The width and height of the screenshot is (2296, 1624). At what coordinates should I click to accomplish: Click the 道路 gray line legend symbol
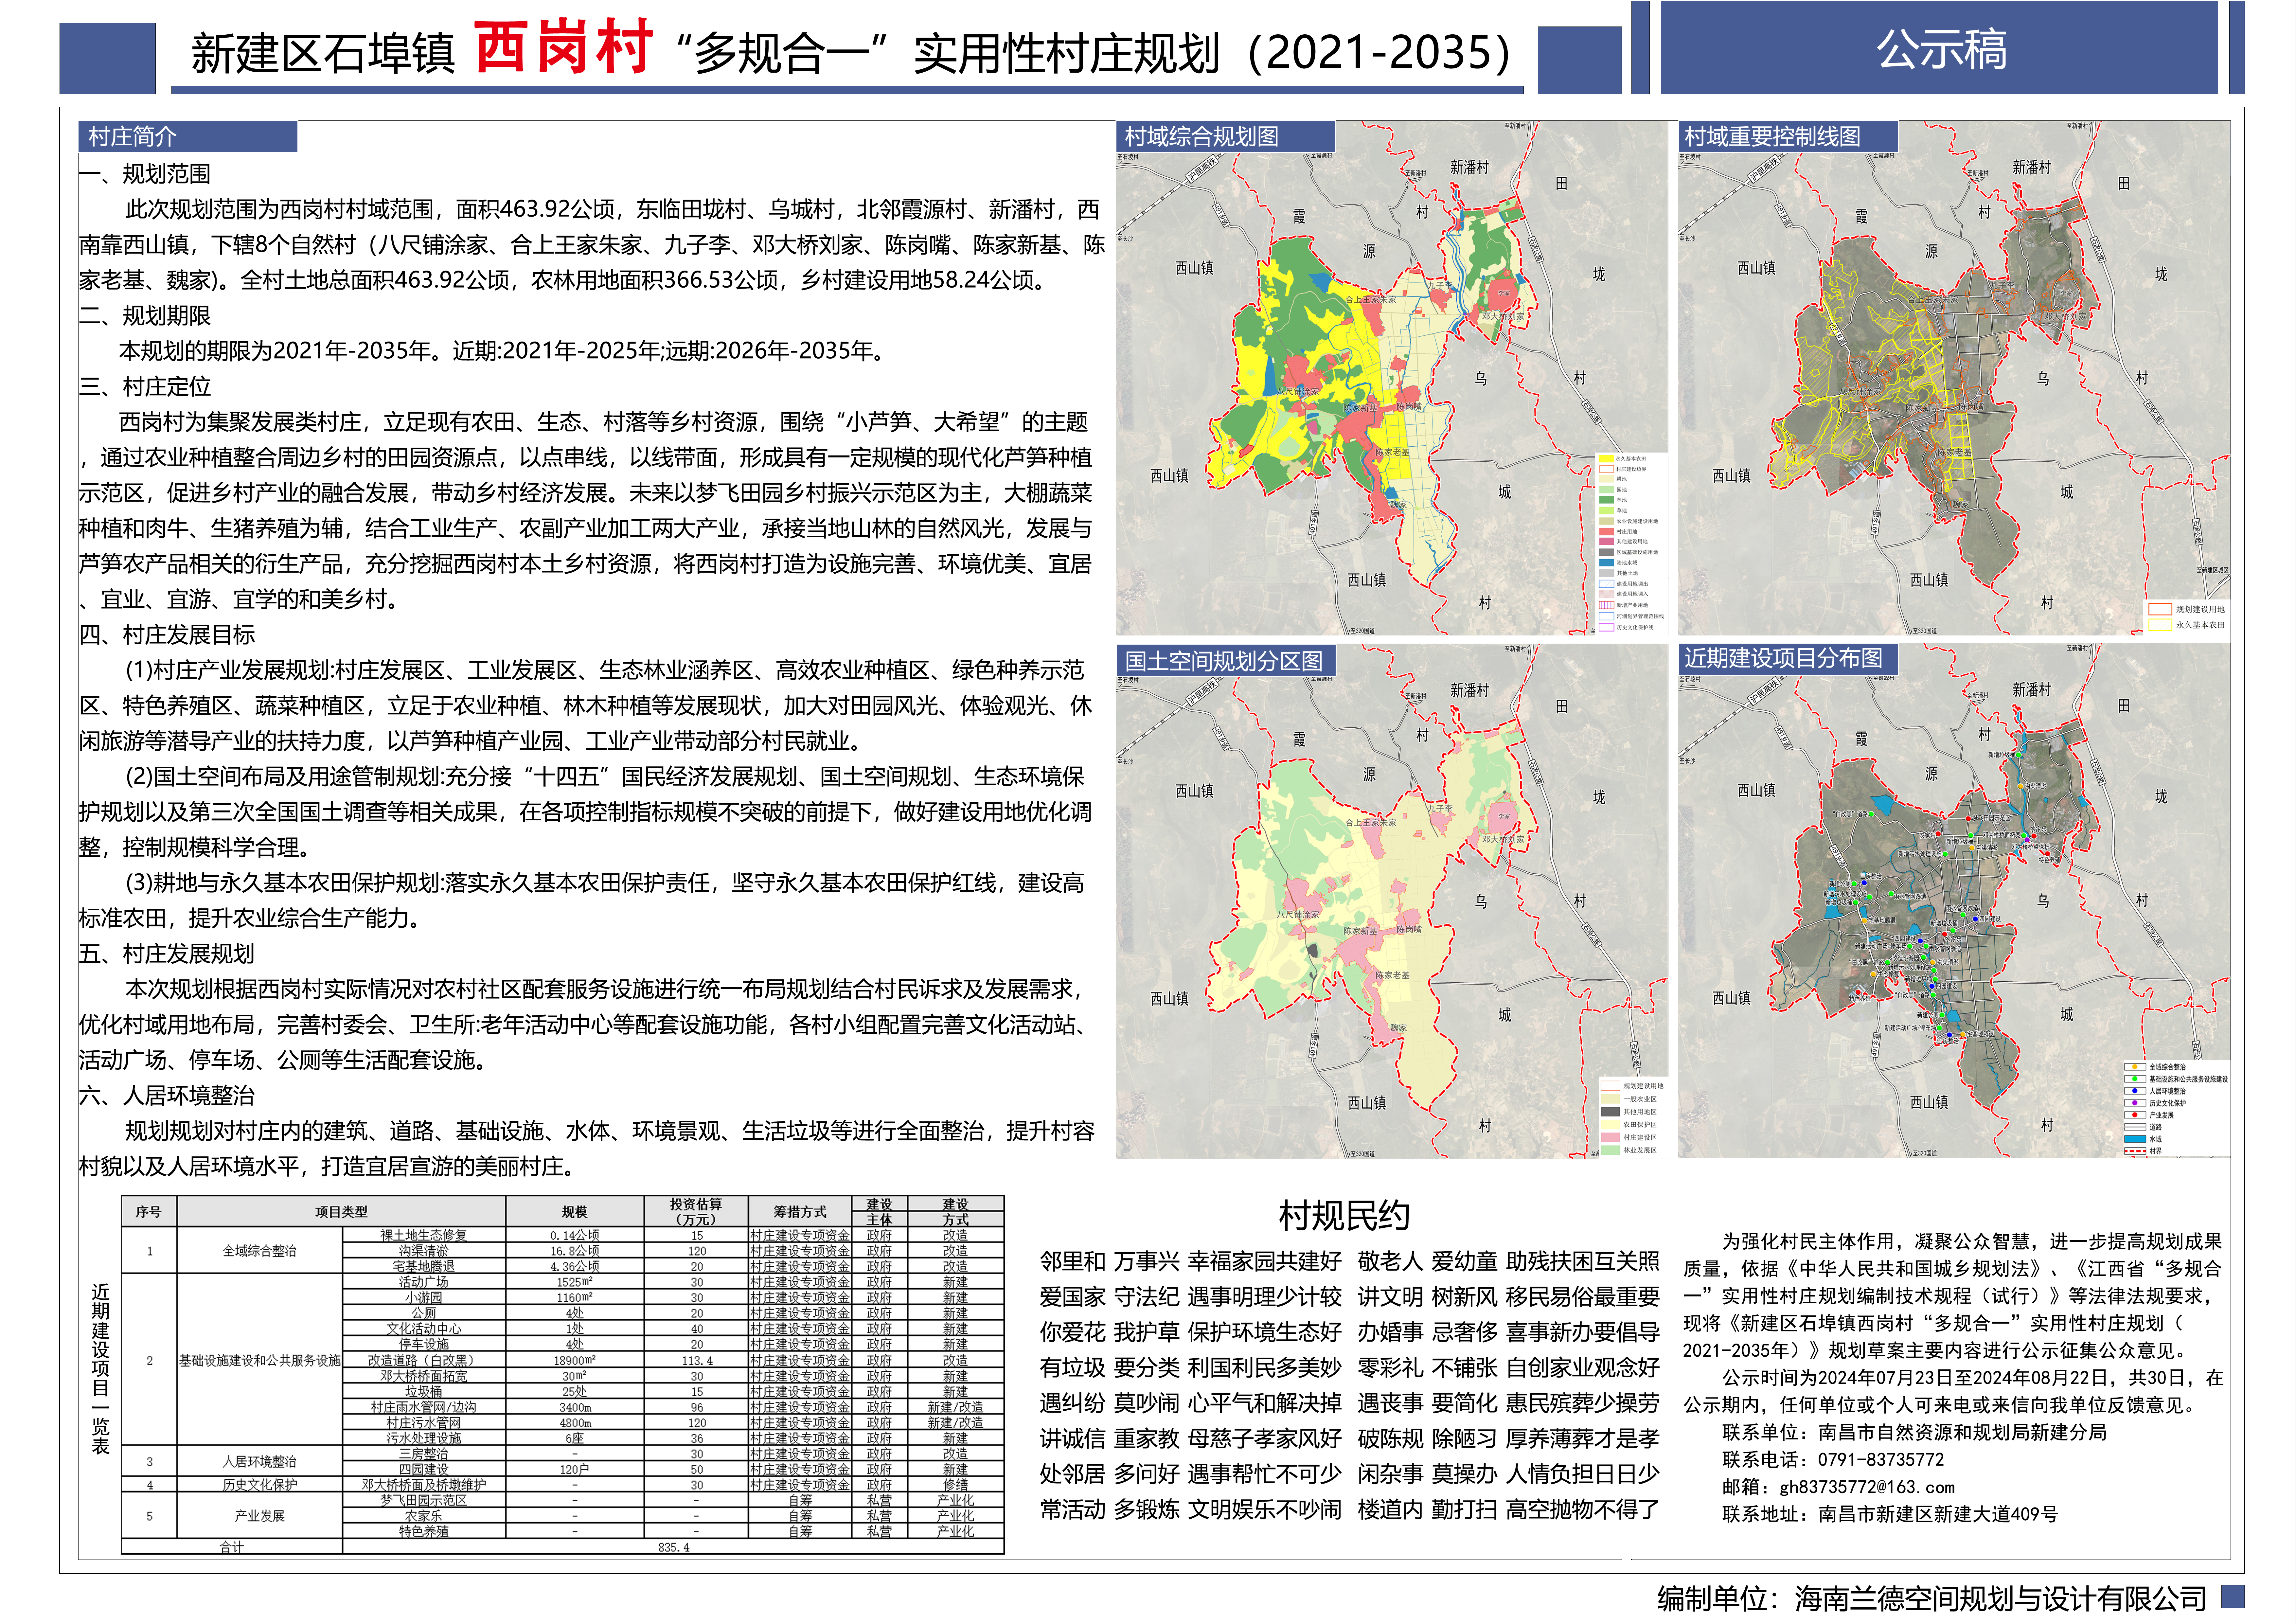pos(2135,1127)
